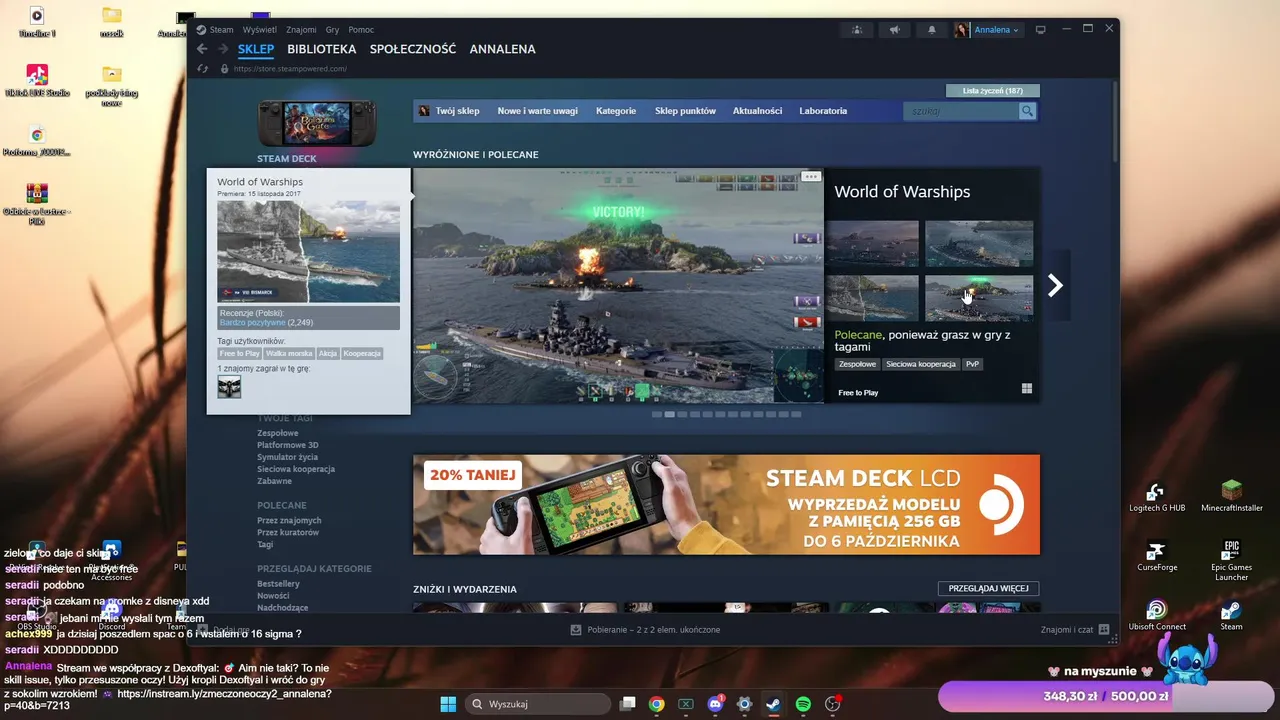1280x720 pixels.
Task: Click the Steam forward navigation arrow
Action: pyautogui.click(x=221, y=49)
